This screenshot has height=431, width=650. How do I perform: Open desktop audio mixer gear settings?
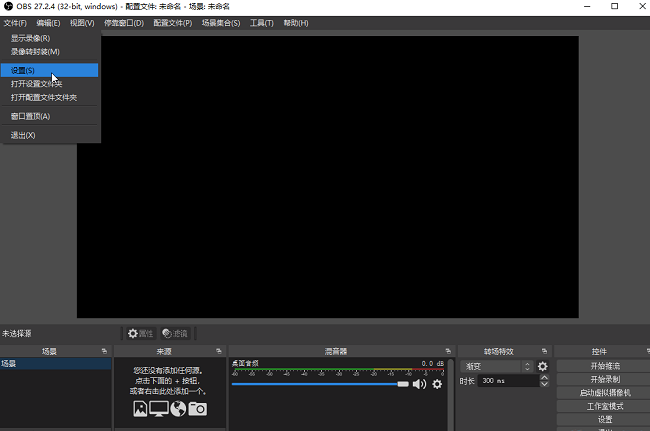tap(437, 384)
